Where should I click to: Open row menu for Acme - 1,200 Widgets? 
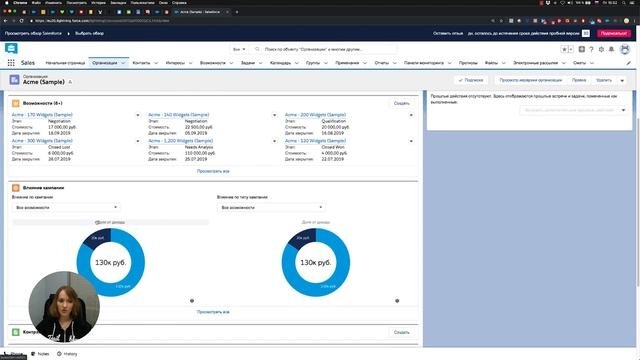274,141
